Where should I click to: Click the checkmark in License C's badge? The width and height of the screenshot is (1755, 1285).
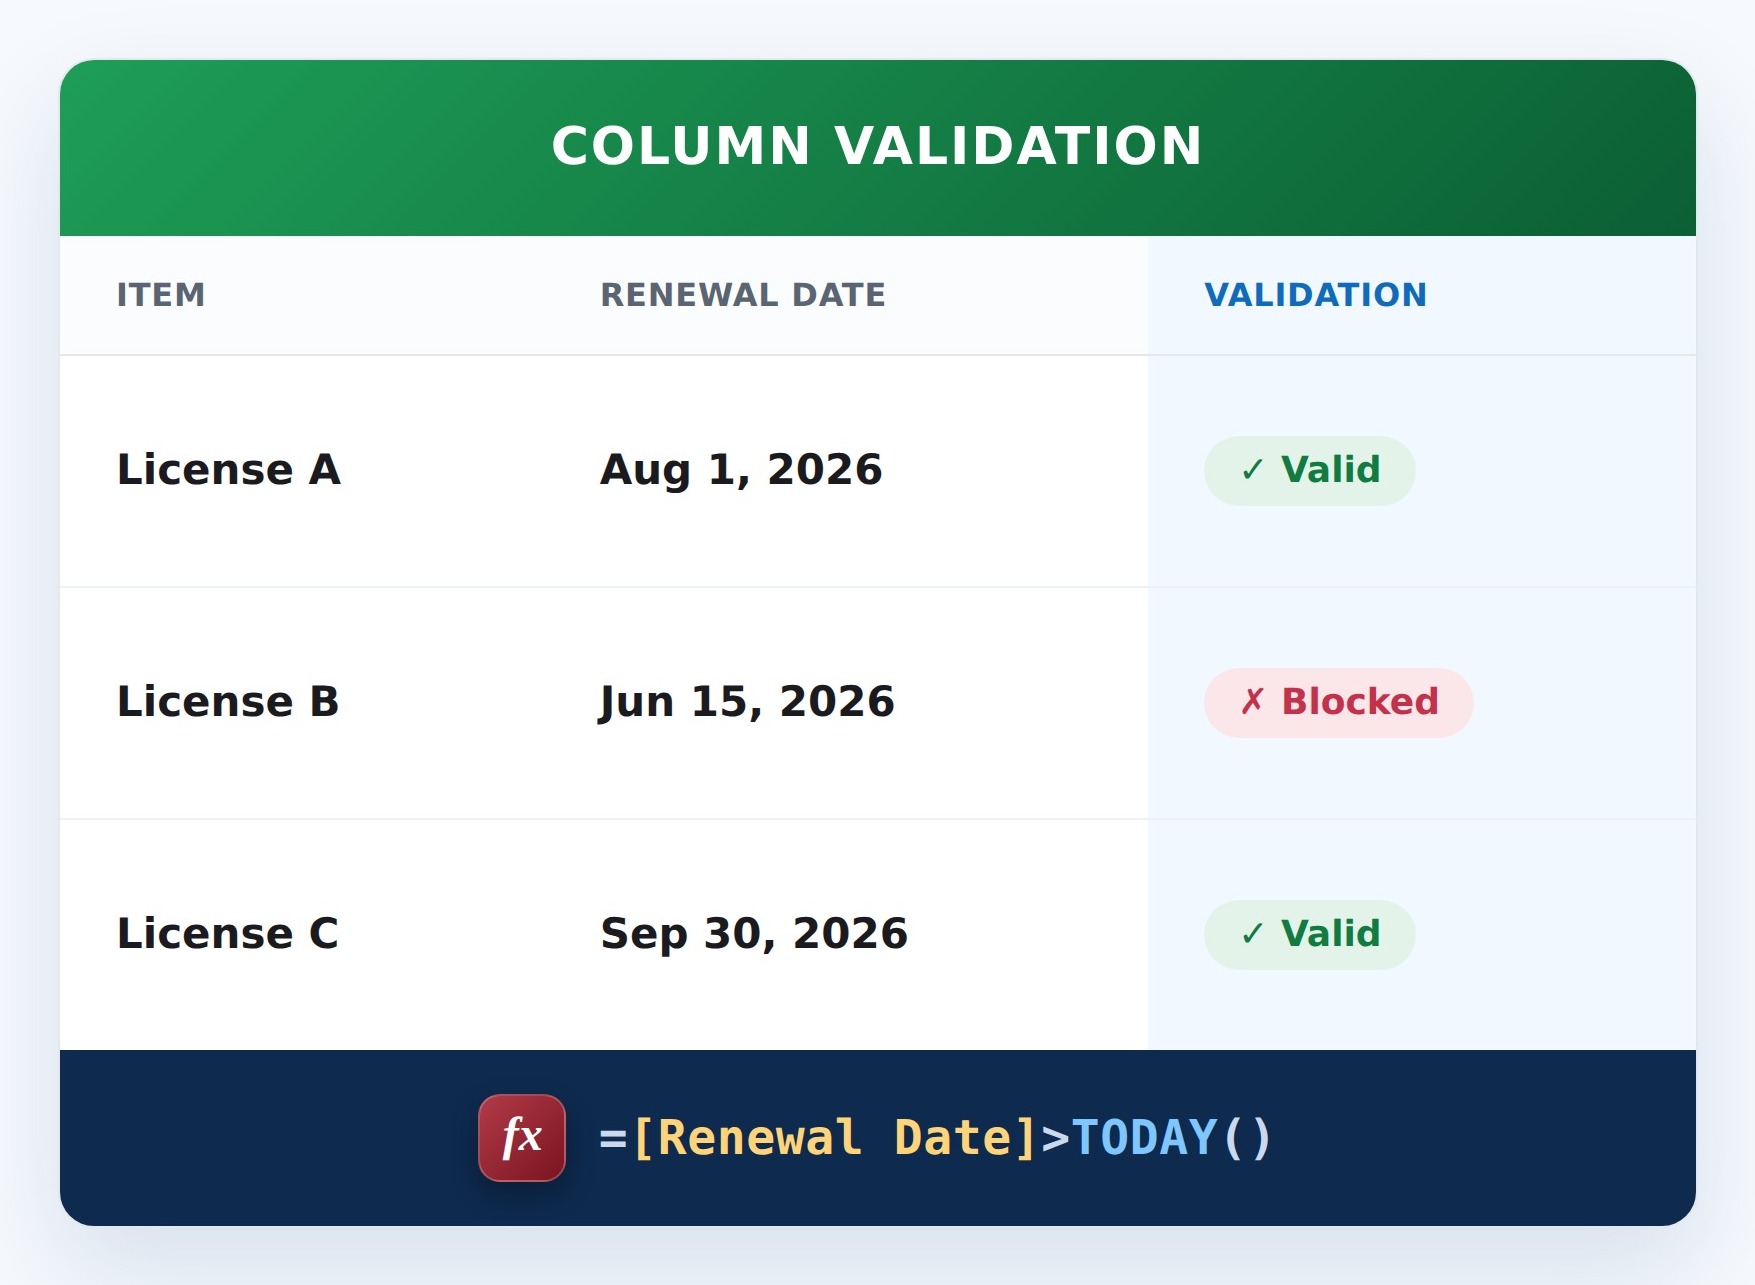click(x=1253, y=934)
